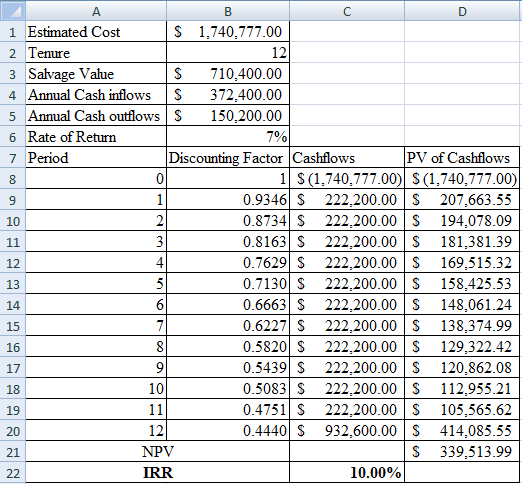
Task: Select row 22 header
Action: pos(13,473)
